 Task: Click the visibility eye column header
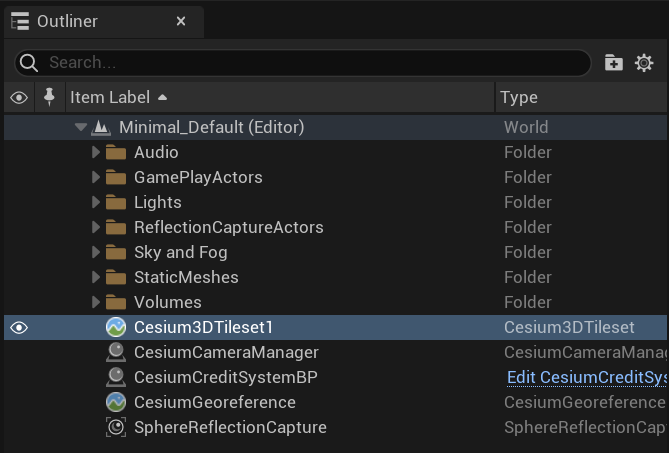[x=19, y=98]
